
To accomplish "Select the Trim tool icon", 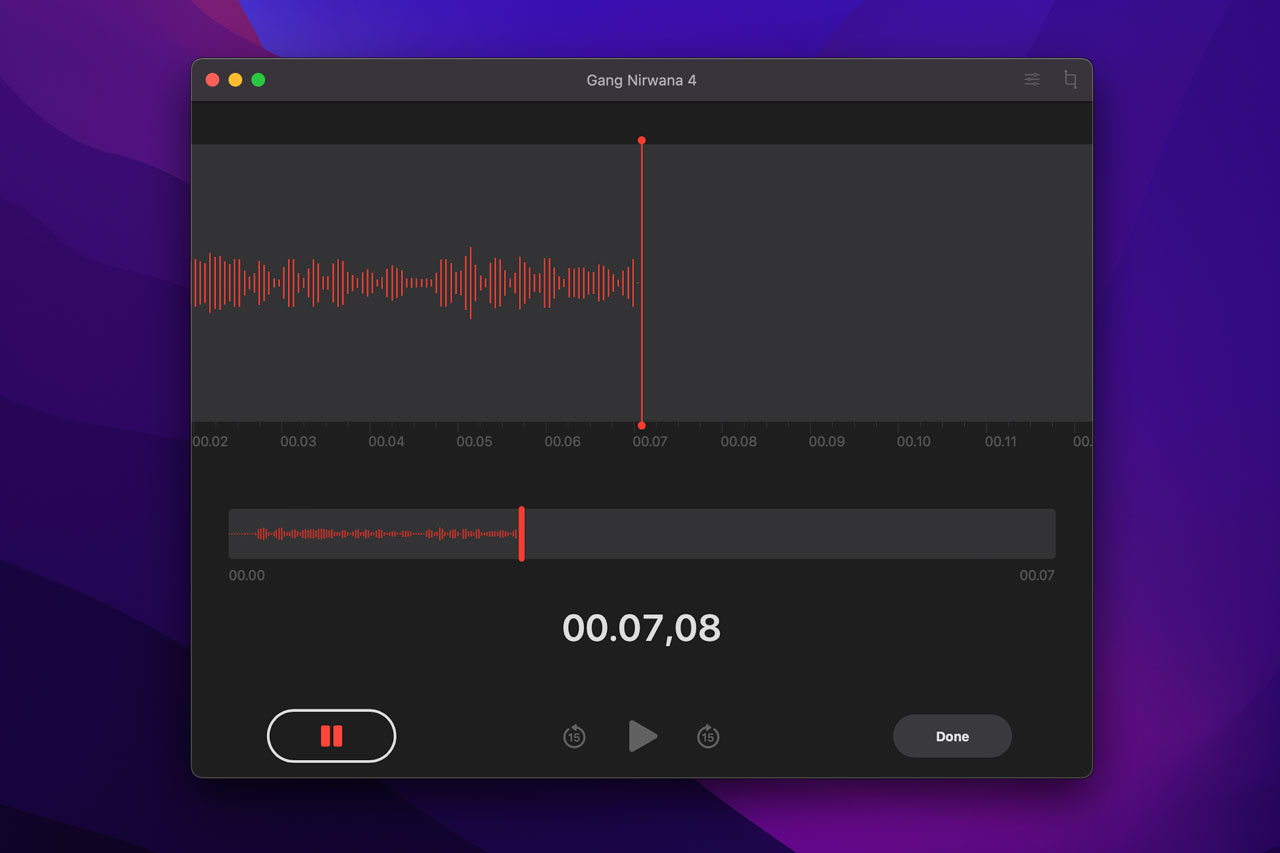I will (1070, 80).
